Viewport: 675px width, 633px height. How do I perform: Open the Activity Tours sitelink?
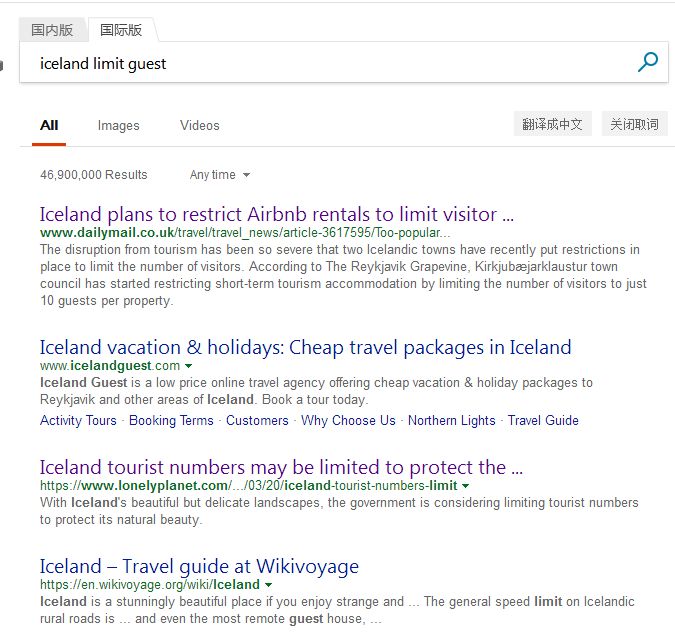coord(78,420)
